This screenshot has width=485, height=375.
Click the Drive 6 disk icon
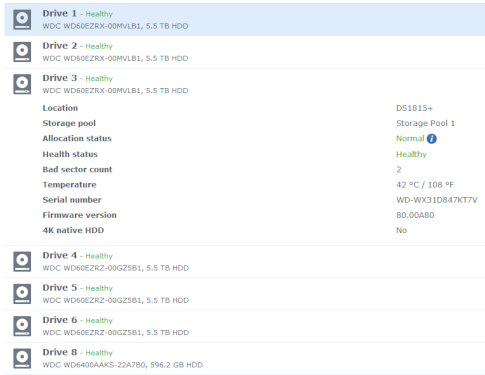point(22,326)
